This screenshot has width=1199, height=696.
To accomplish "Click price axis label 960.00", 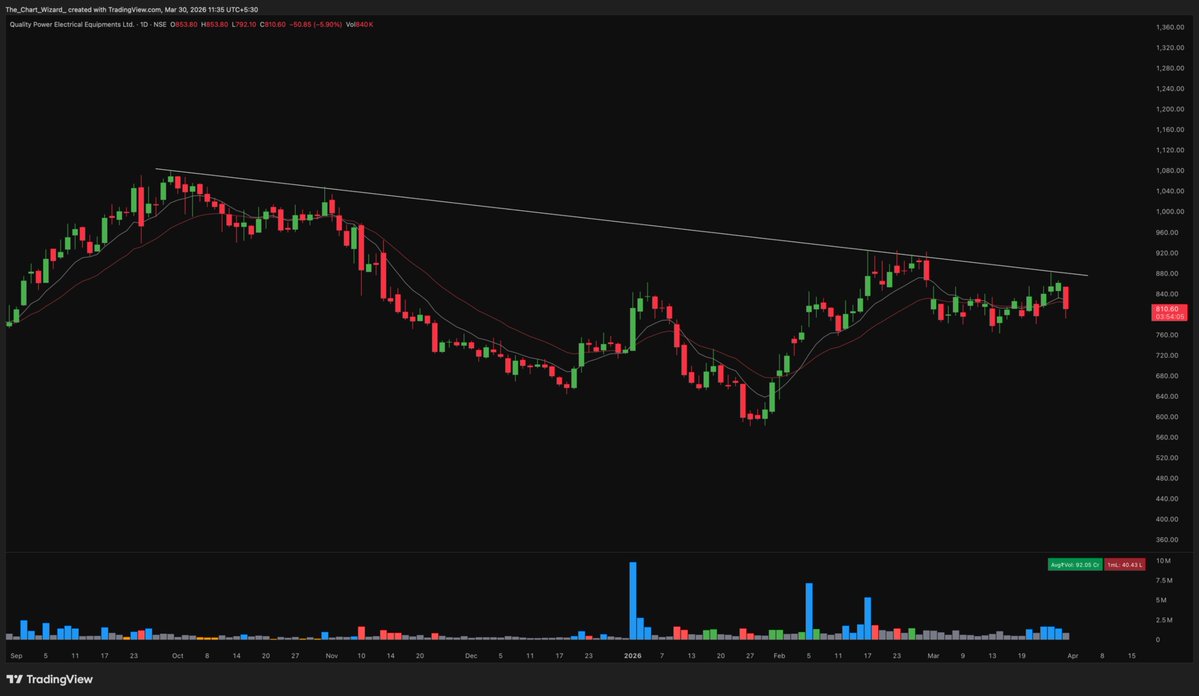I will [x=1167, y=233].
